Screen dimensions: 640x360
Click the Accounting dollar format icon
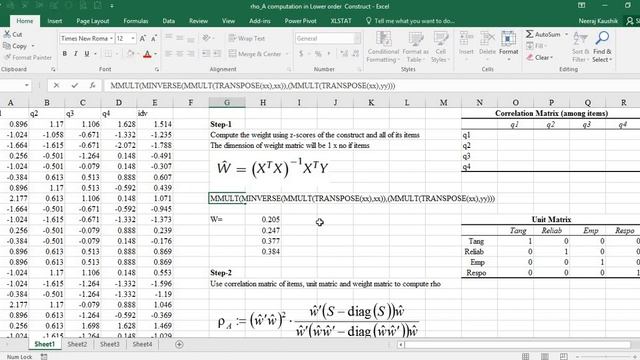coord(301,53)
